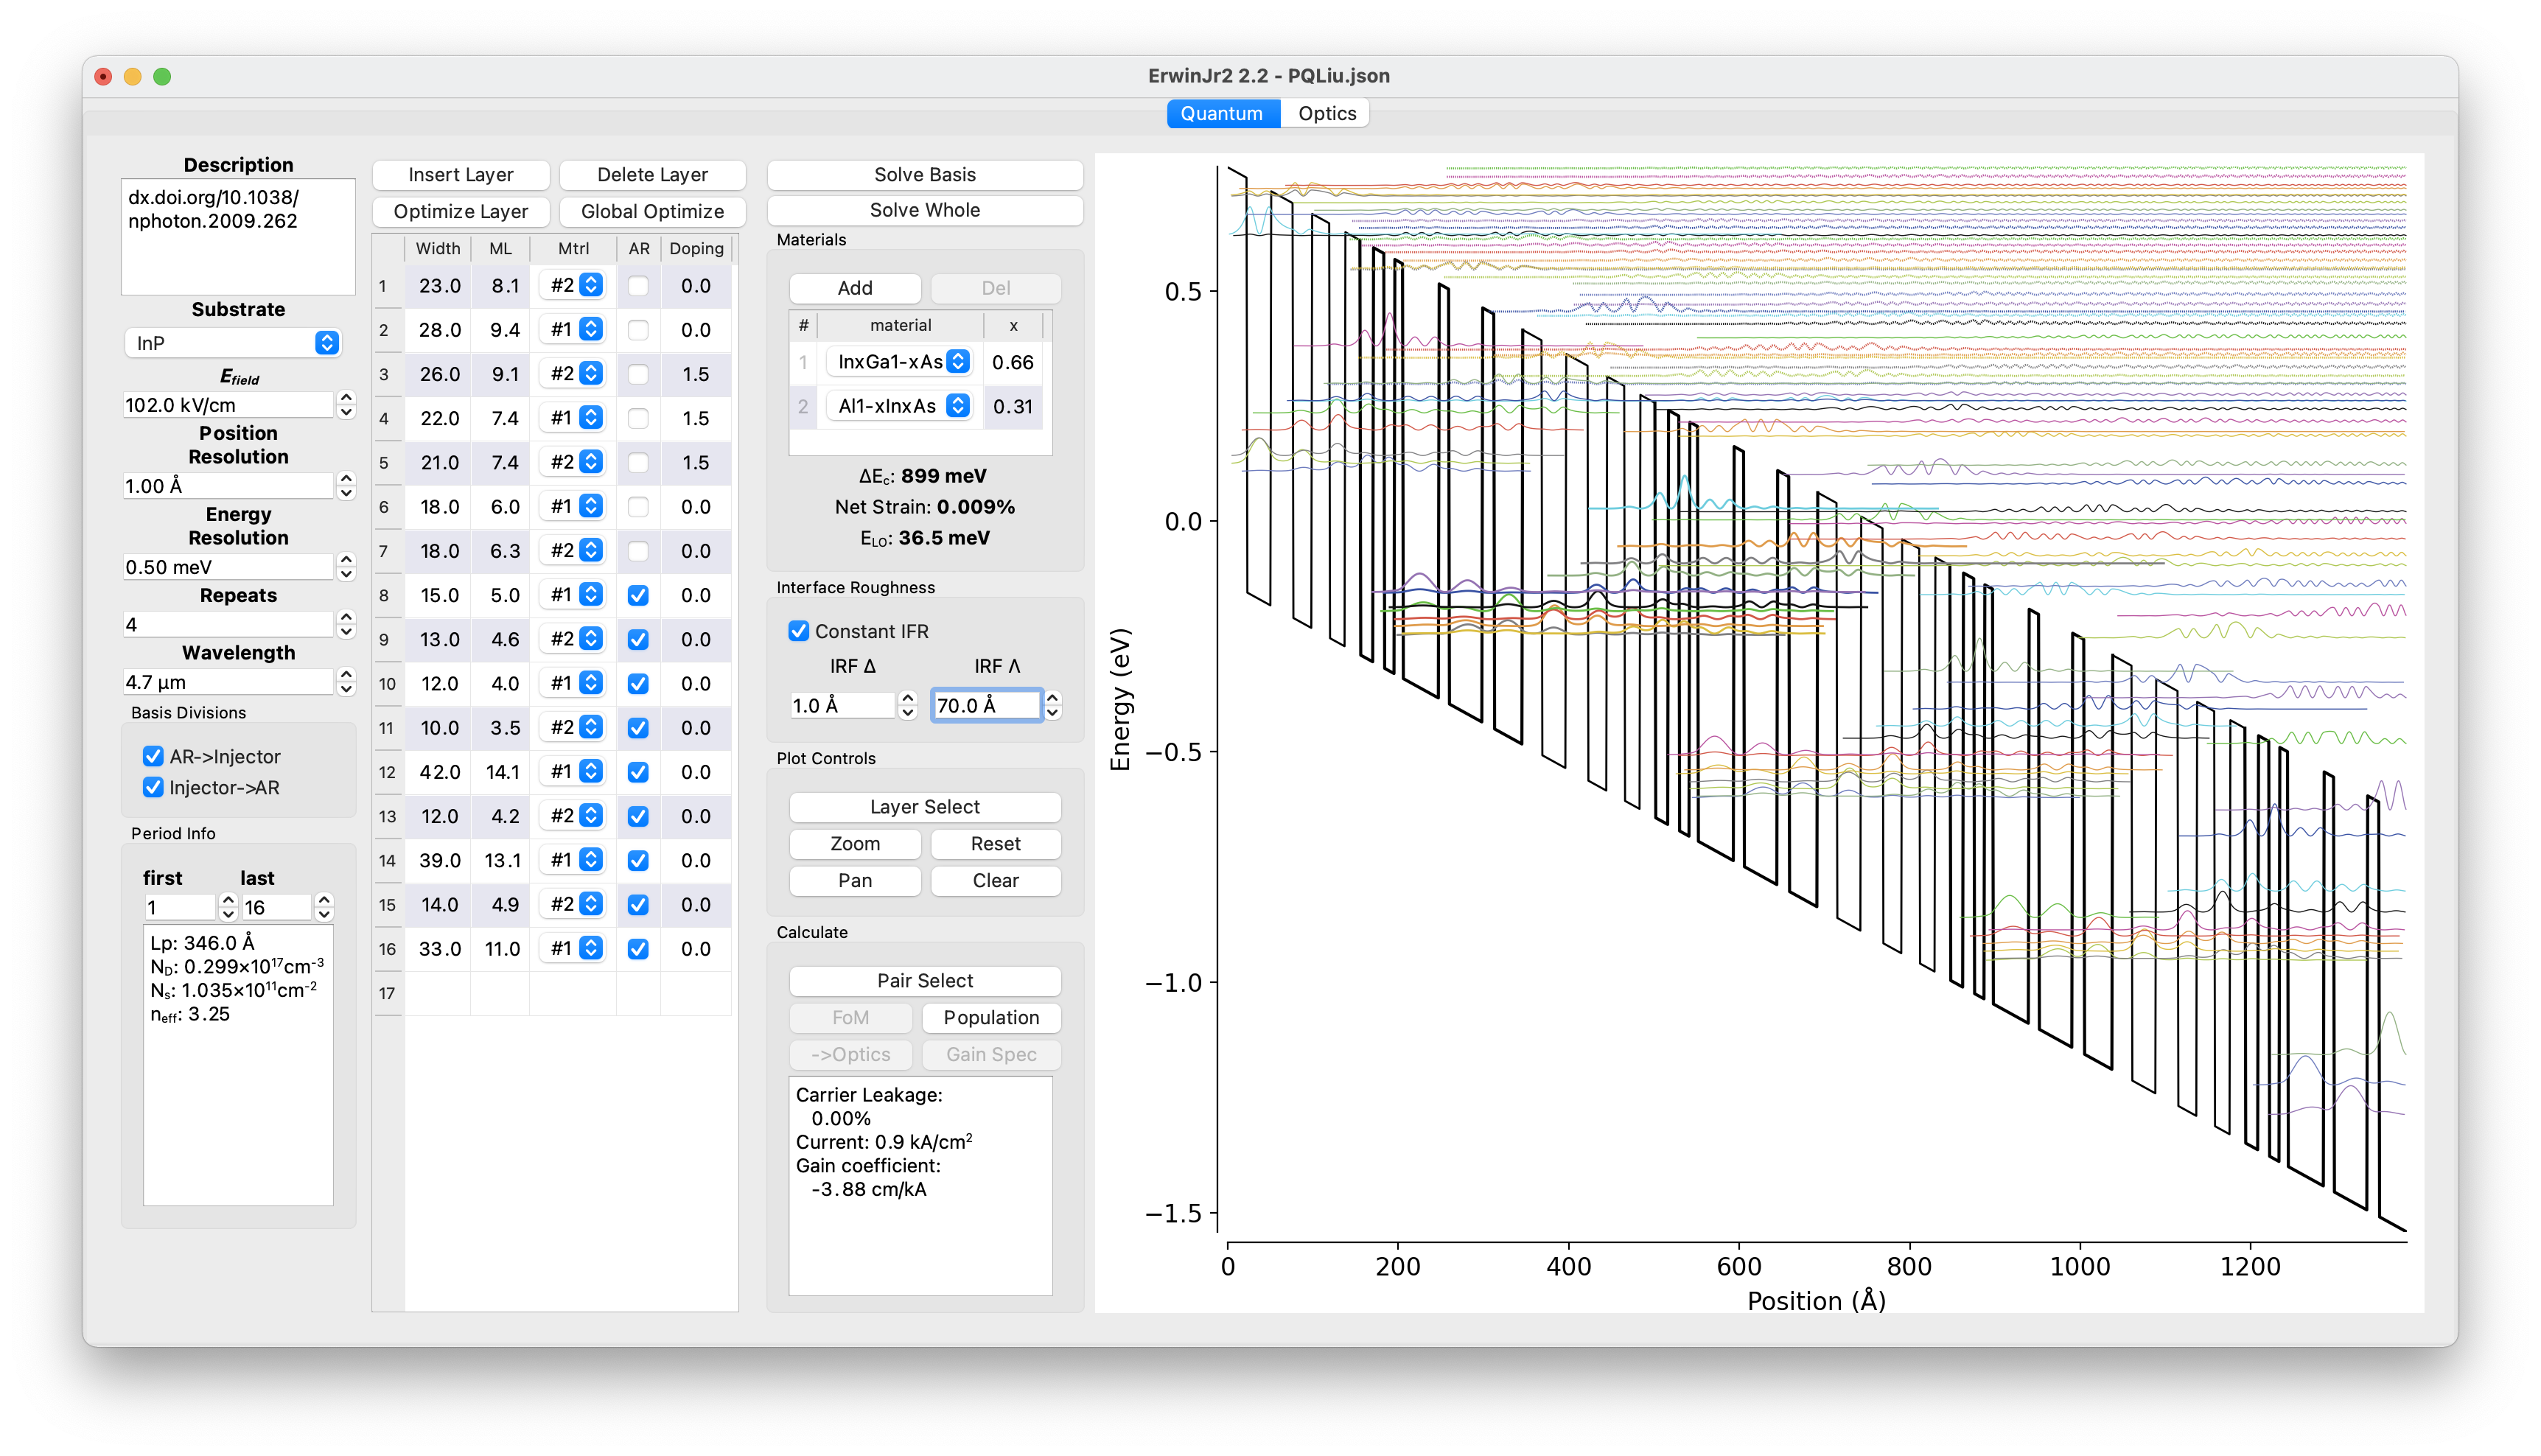Click the Energy Resolution stepper arrows
This screenshot has width=2541, height=1456.
point(346,567)
